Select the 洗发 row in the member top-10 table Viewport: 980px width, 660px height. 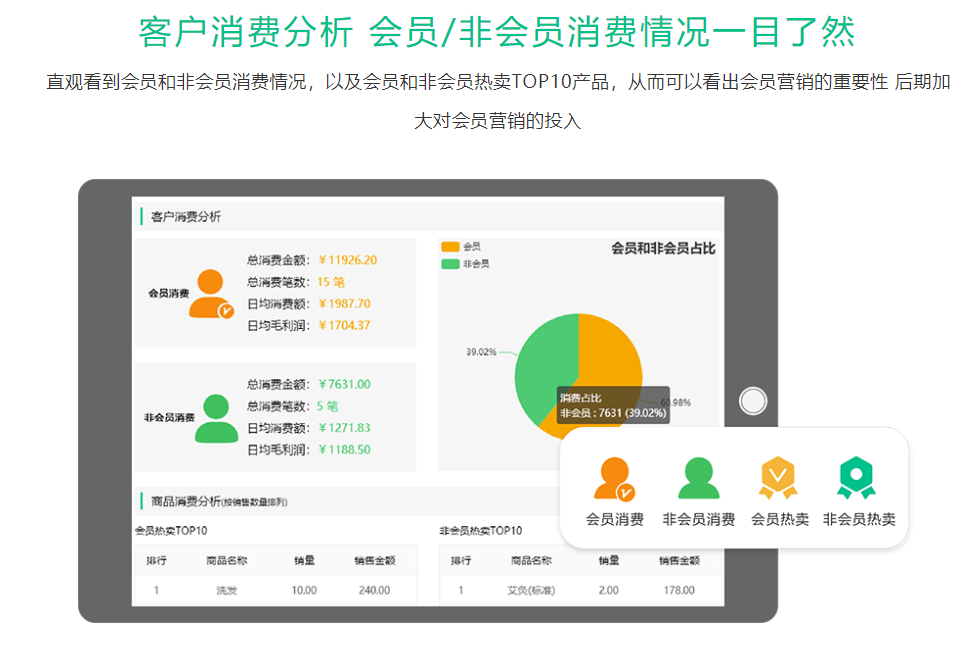pos(225,590)
